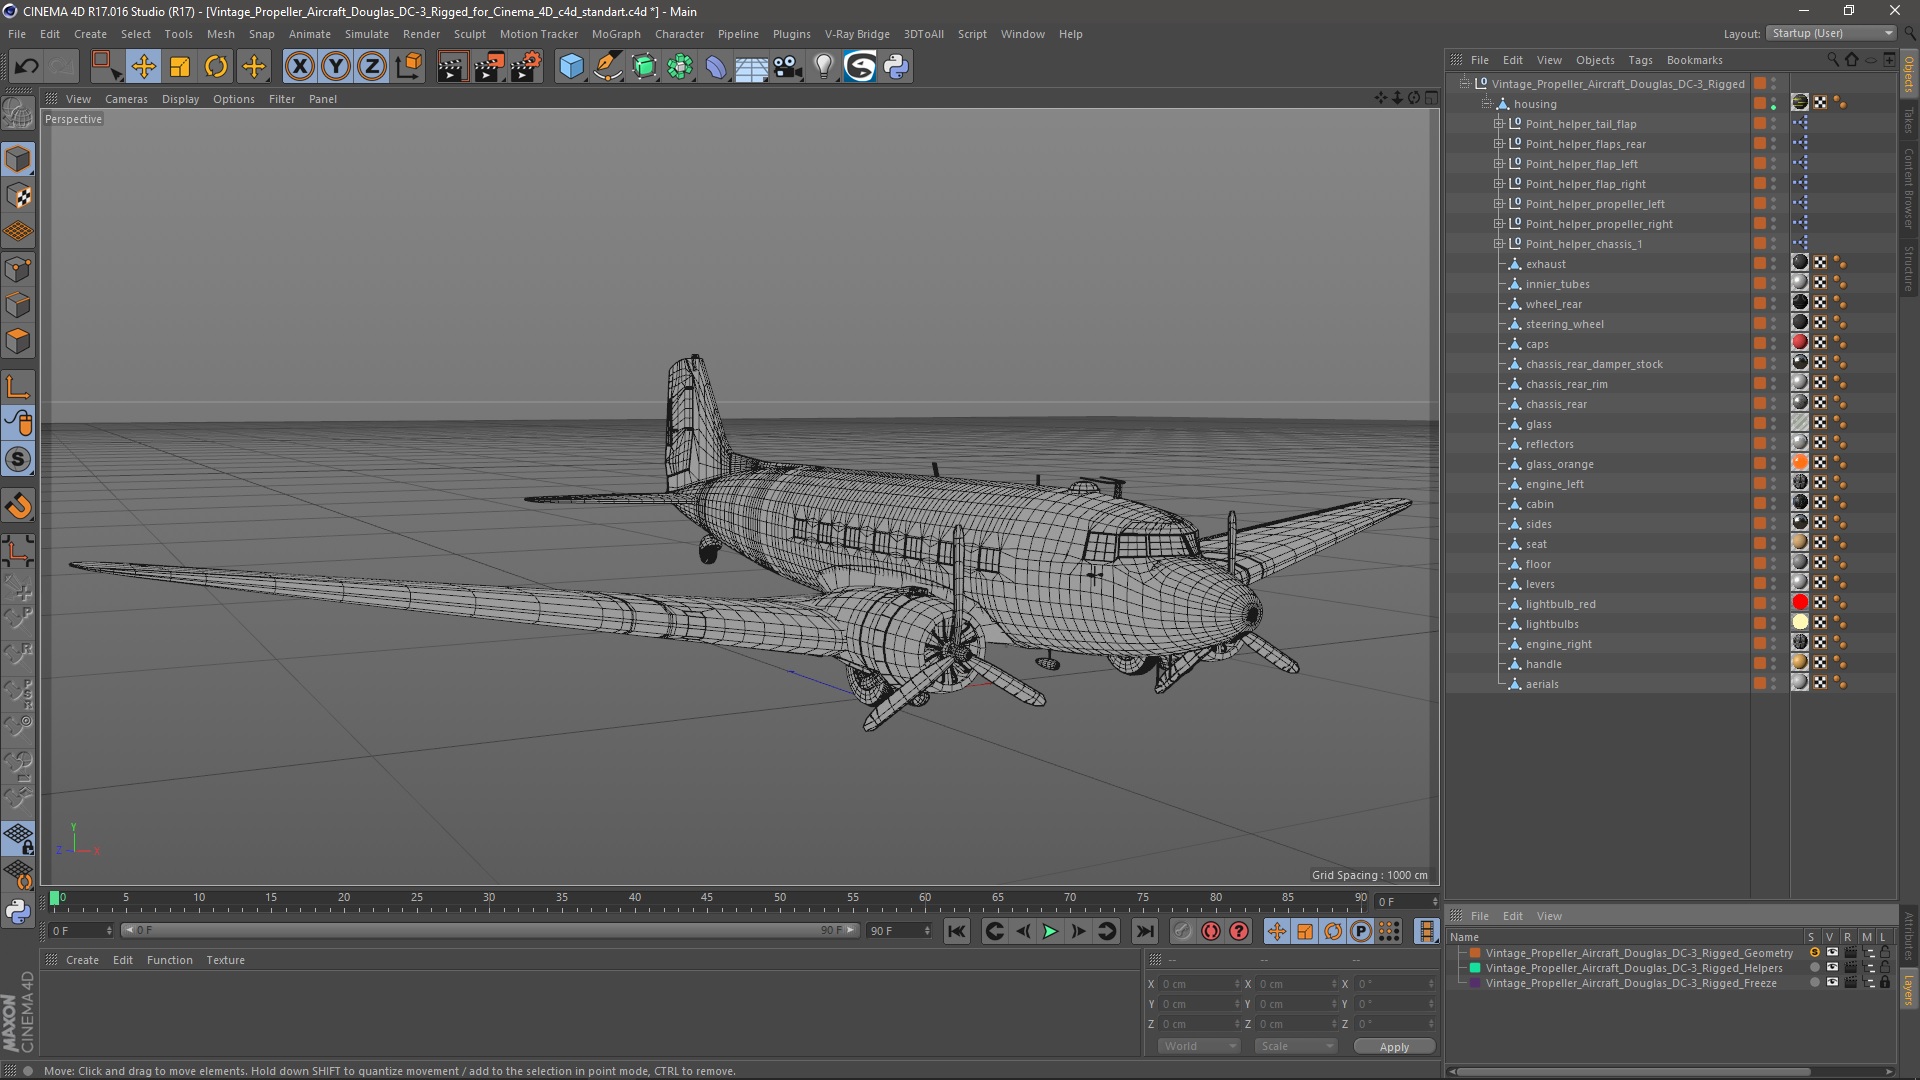Switch to Points mode icon
1920x1080 pixels.
click(18, 269)
